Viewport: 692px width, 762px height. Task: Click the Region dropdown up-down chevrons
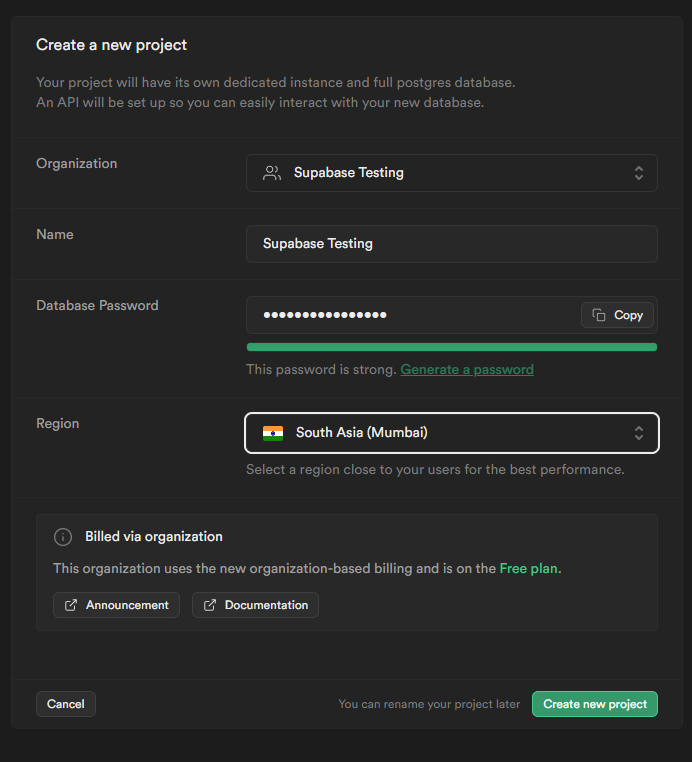coord(639,433)
